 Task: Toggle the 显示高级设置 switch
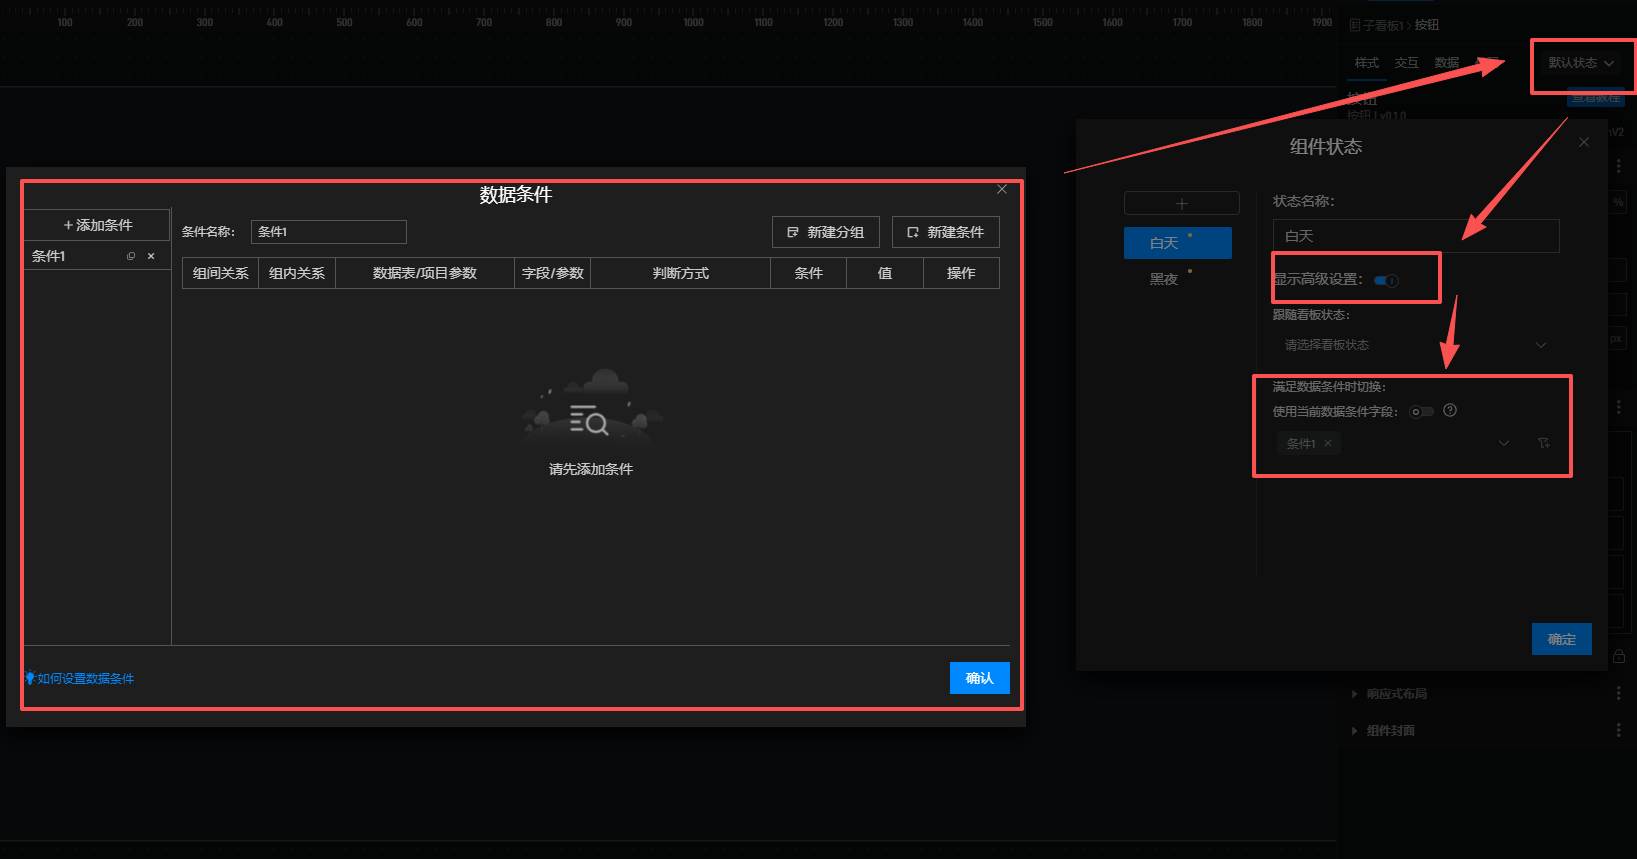(1386, 280)
